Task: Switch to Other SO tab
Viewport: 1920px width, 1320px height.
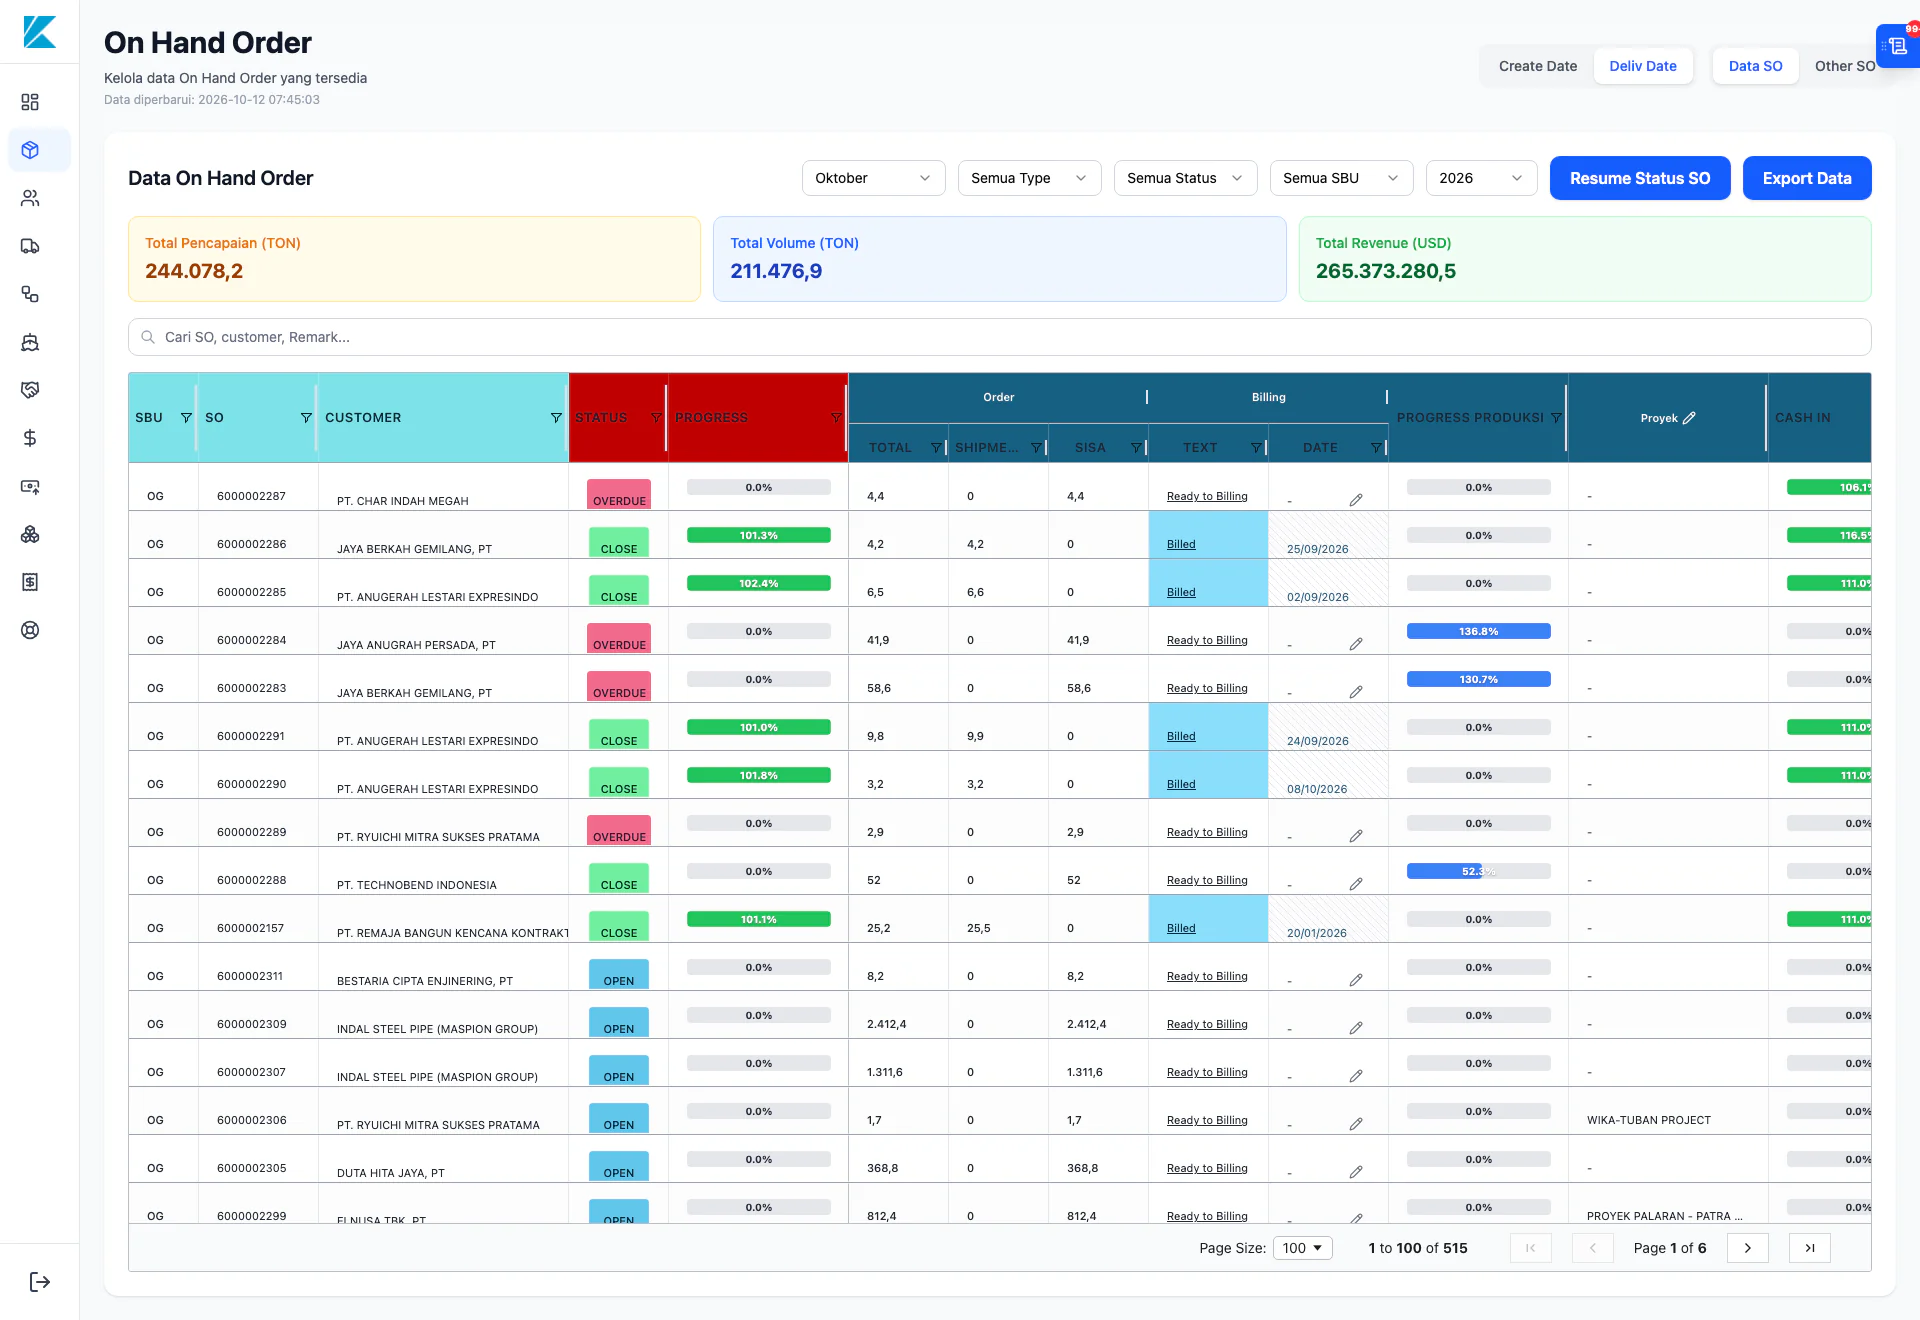Action: [x=1845, y=66]
